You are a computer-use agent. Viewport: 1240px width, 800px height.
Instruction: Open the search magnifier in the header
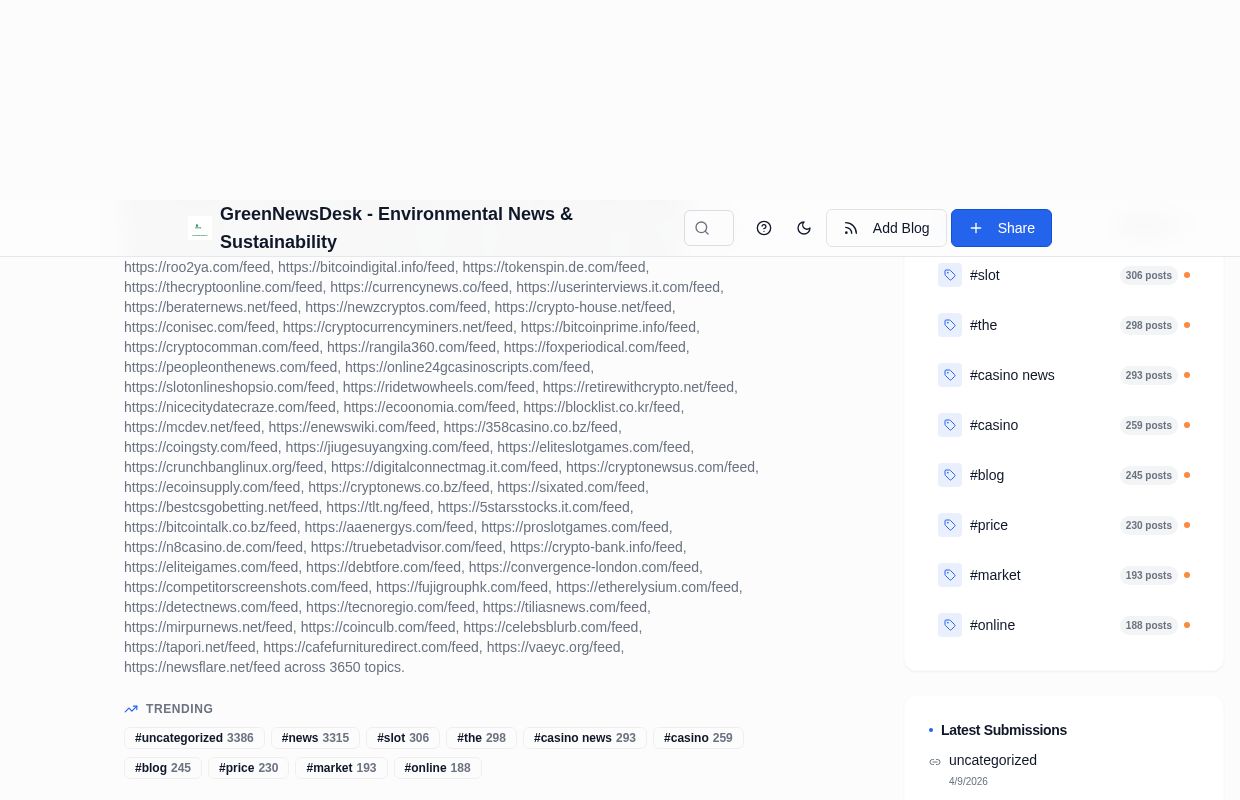708,228
